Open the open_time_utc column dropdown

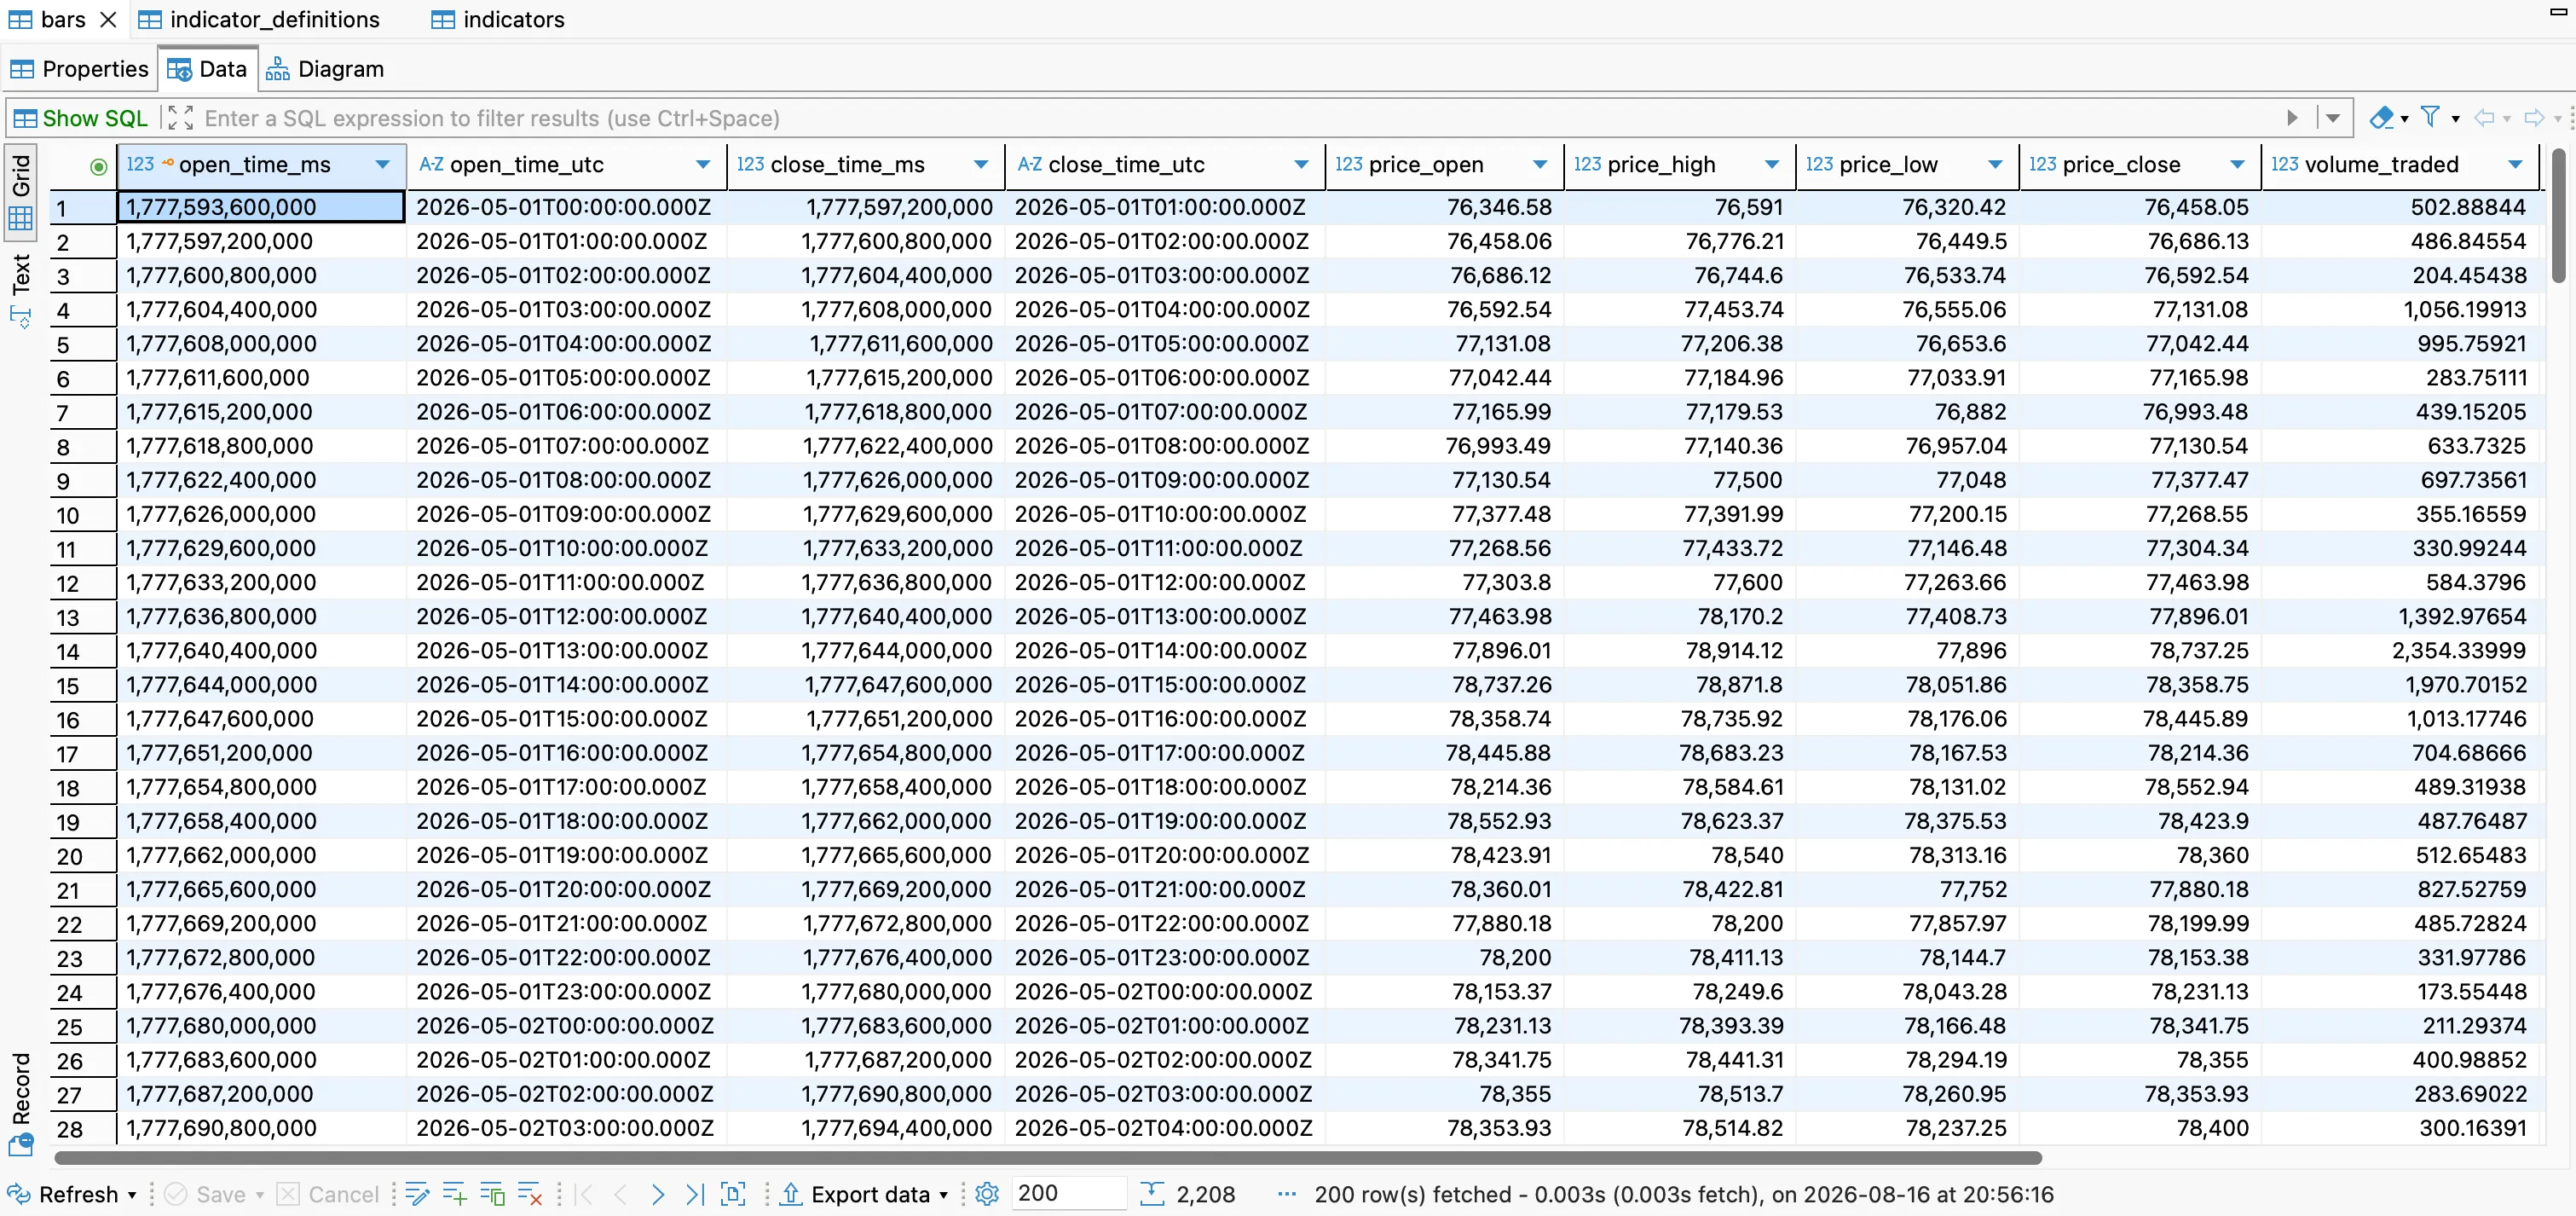coord(703,165)
